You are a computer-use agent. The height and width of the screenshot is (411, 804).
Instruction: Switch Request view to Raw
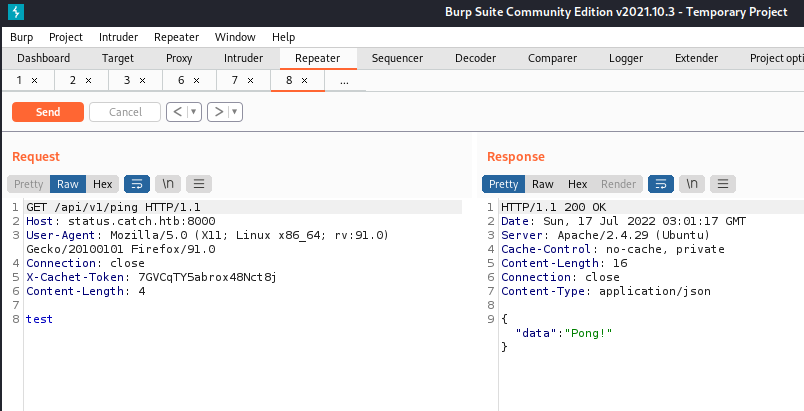[x=68, y=184]
